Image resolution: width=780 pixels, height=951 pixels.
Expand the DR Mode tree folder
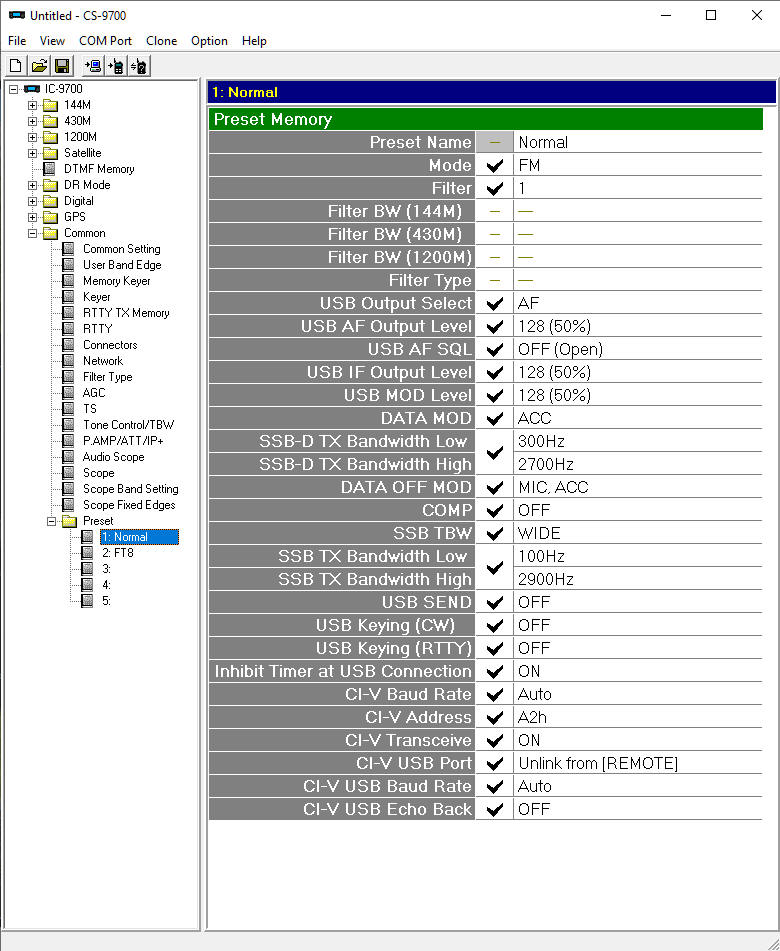33,185
